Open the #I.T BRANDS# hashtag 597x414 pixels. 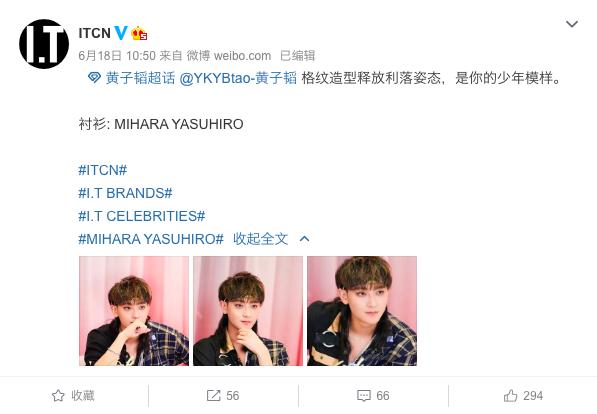pyautogui.click(x=125, y=193)
